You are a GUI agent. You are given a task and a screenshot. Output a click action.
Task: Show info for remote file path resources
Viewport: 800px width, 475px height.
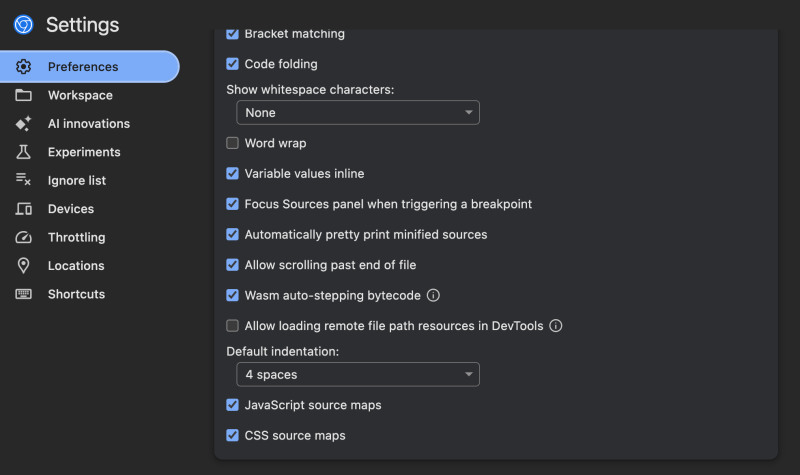(556, 326)
